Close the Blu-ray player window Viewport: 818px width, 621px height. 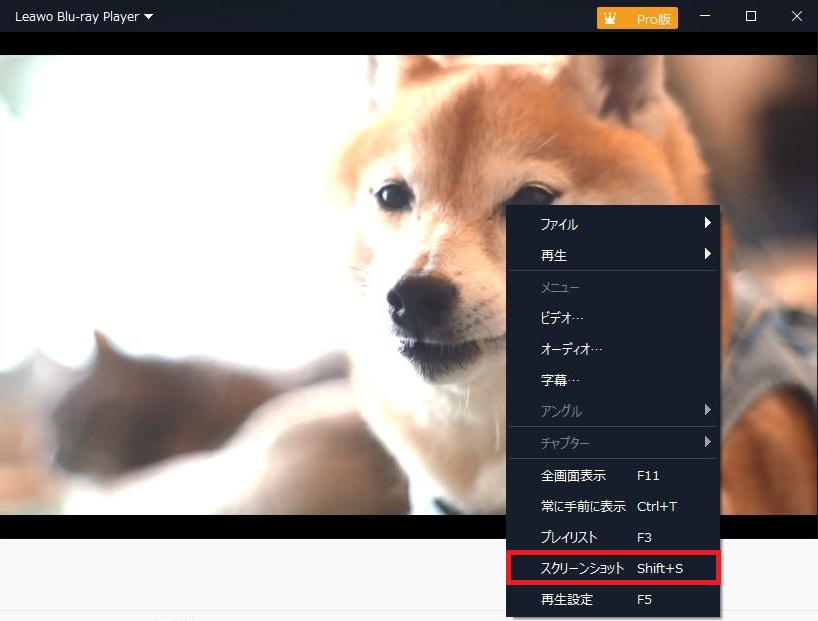pyautogui.click(x=796, y=16)
